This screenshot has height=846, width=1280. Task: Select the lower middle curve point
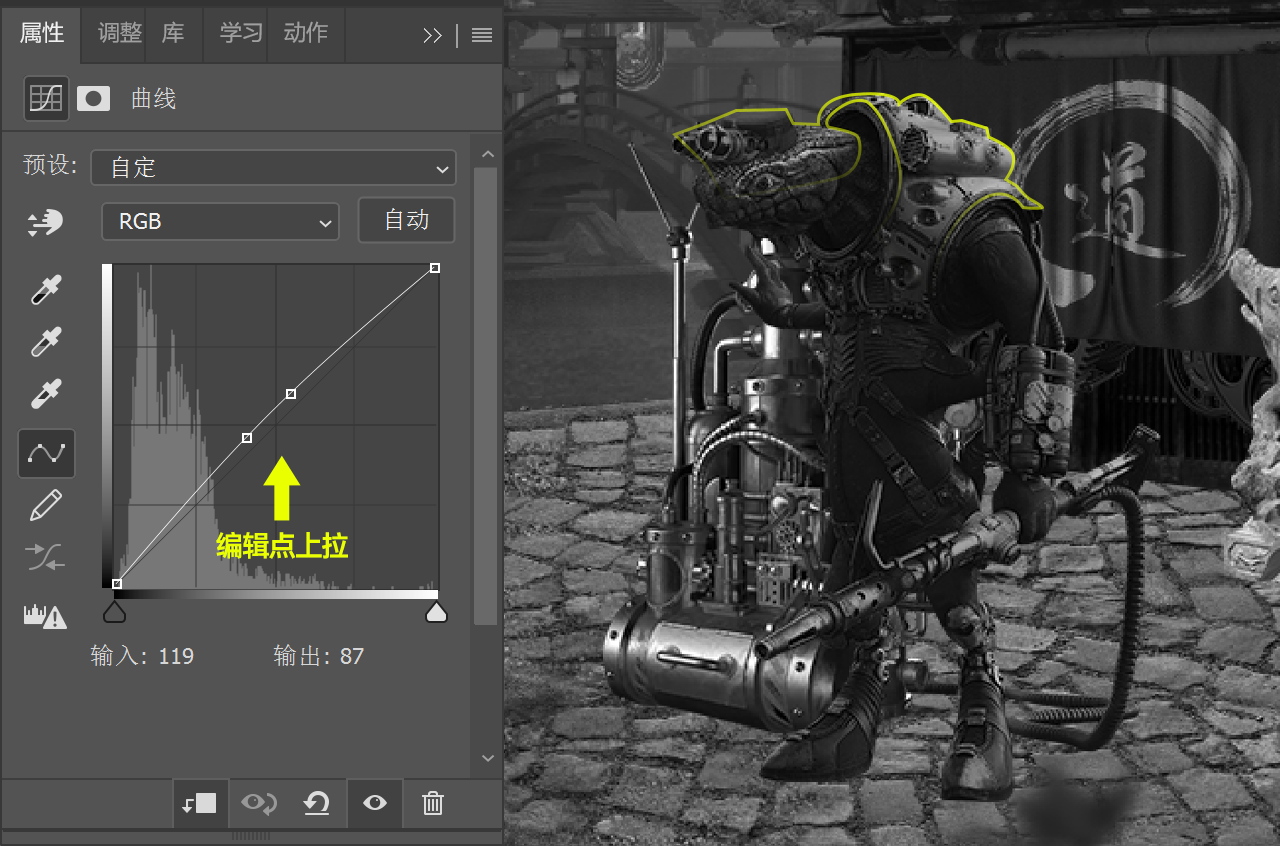coord(247,438)
